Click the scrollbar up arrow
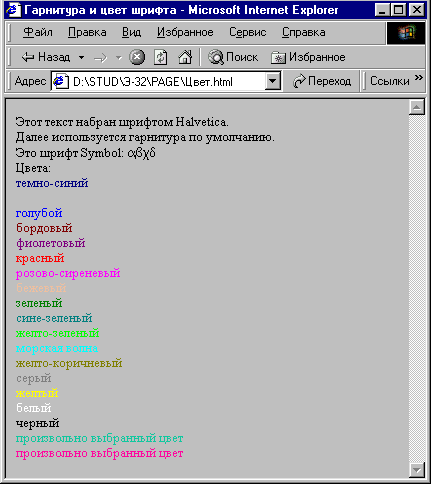 tap(417, 107)
